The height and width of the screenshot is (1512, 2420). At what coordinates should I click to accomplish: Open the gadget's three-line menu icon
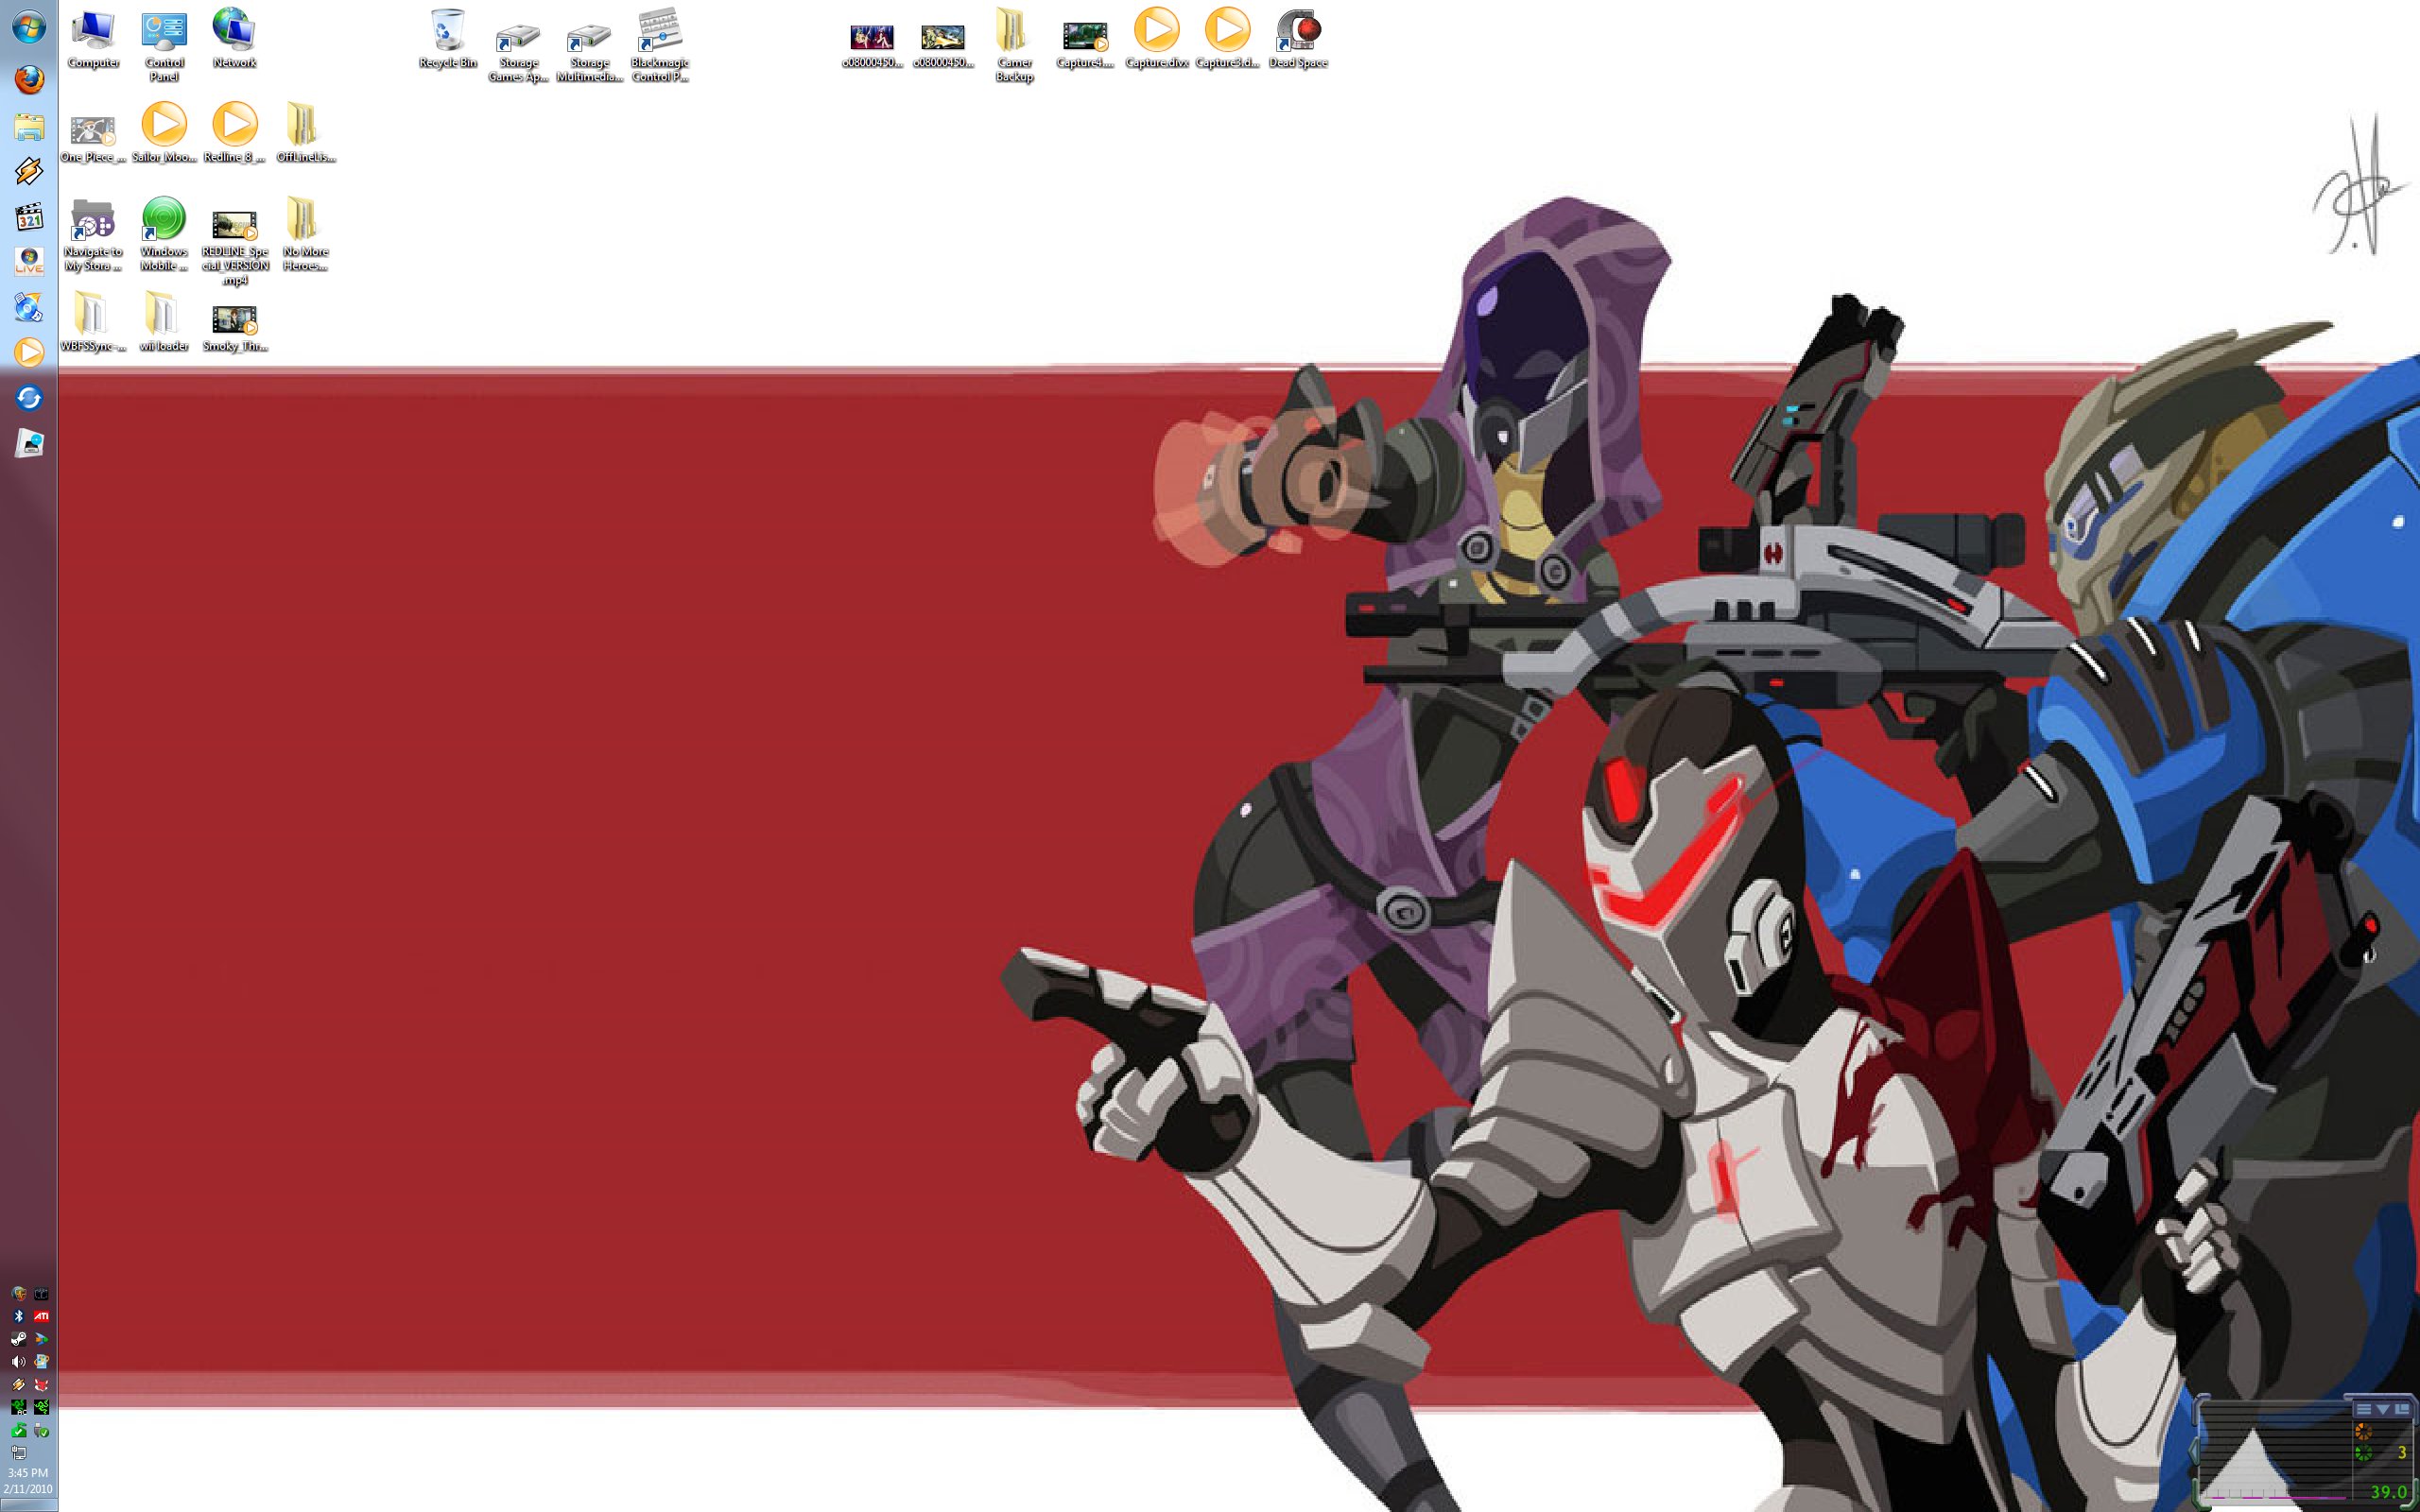[2364, 1409]
